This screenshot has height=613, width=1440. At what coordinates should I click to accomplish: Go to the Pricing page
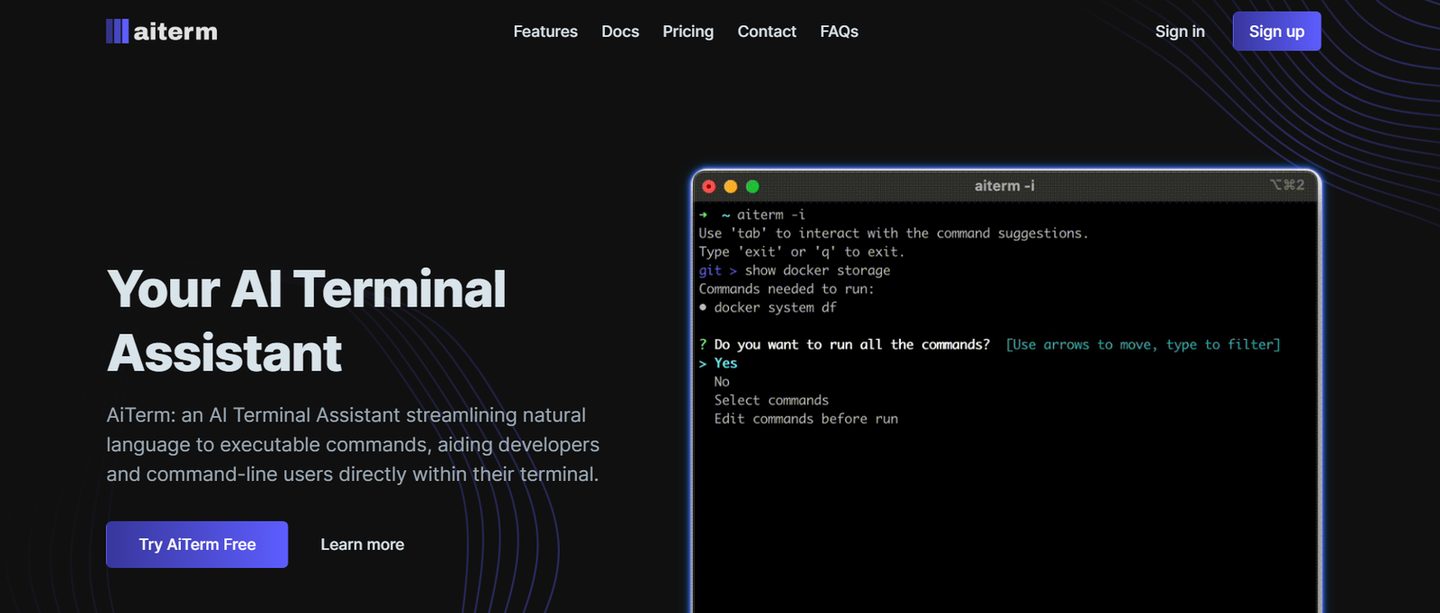point(688,31)
